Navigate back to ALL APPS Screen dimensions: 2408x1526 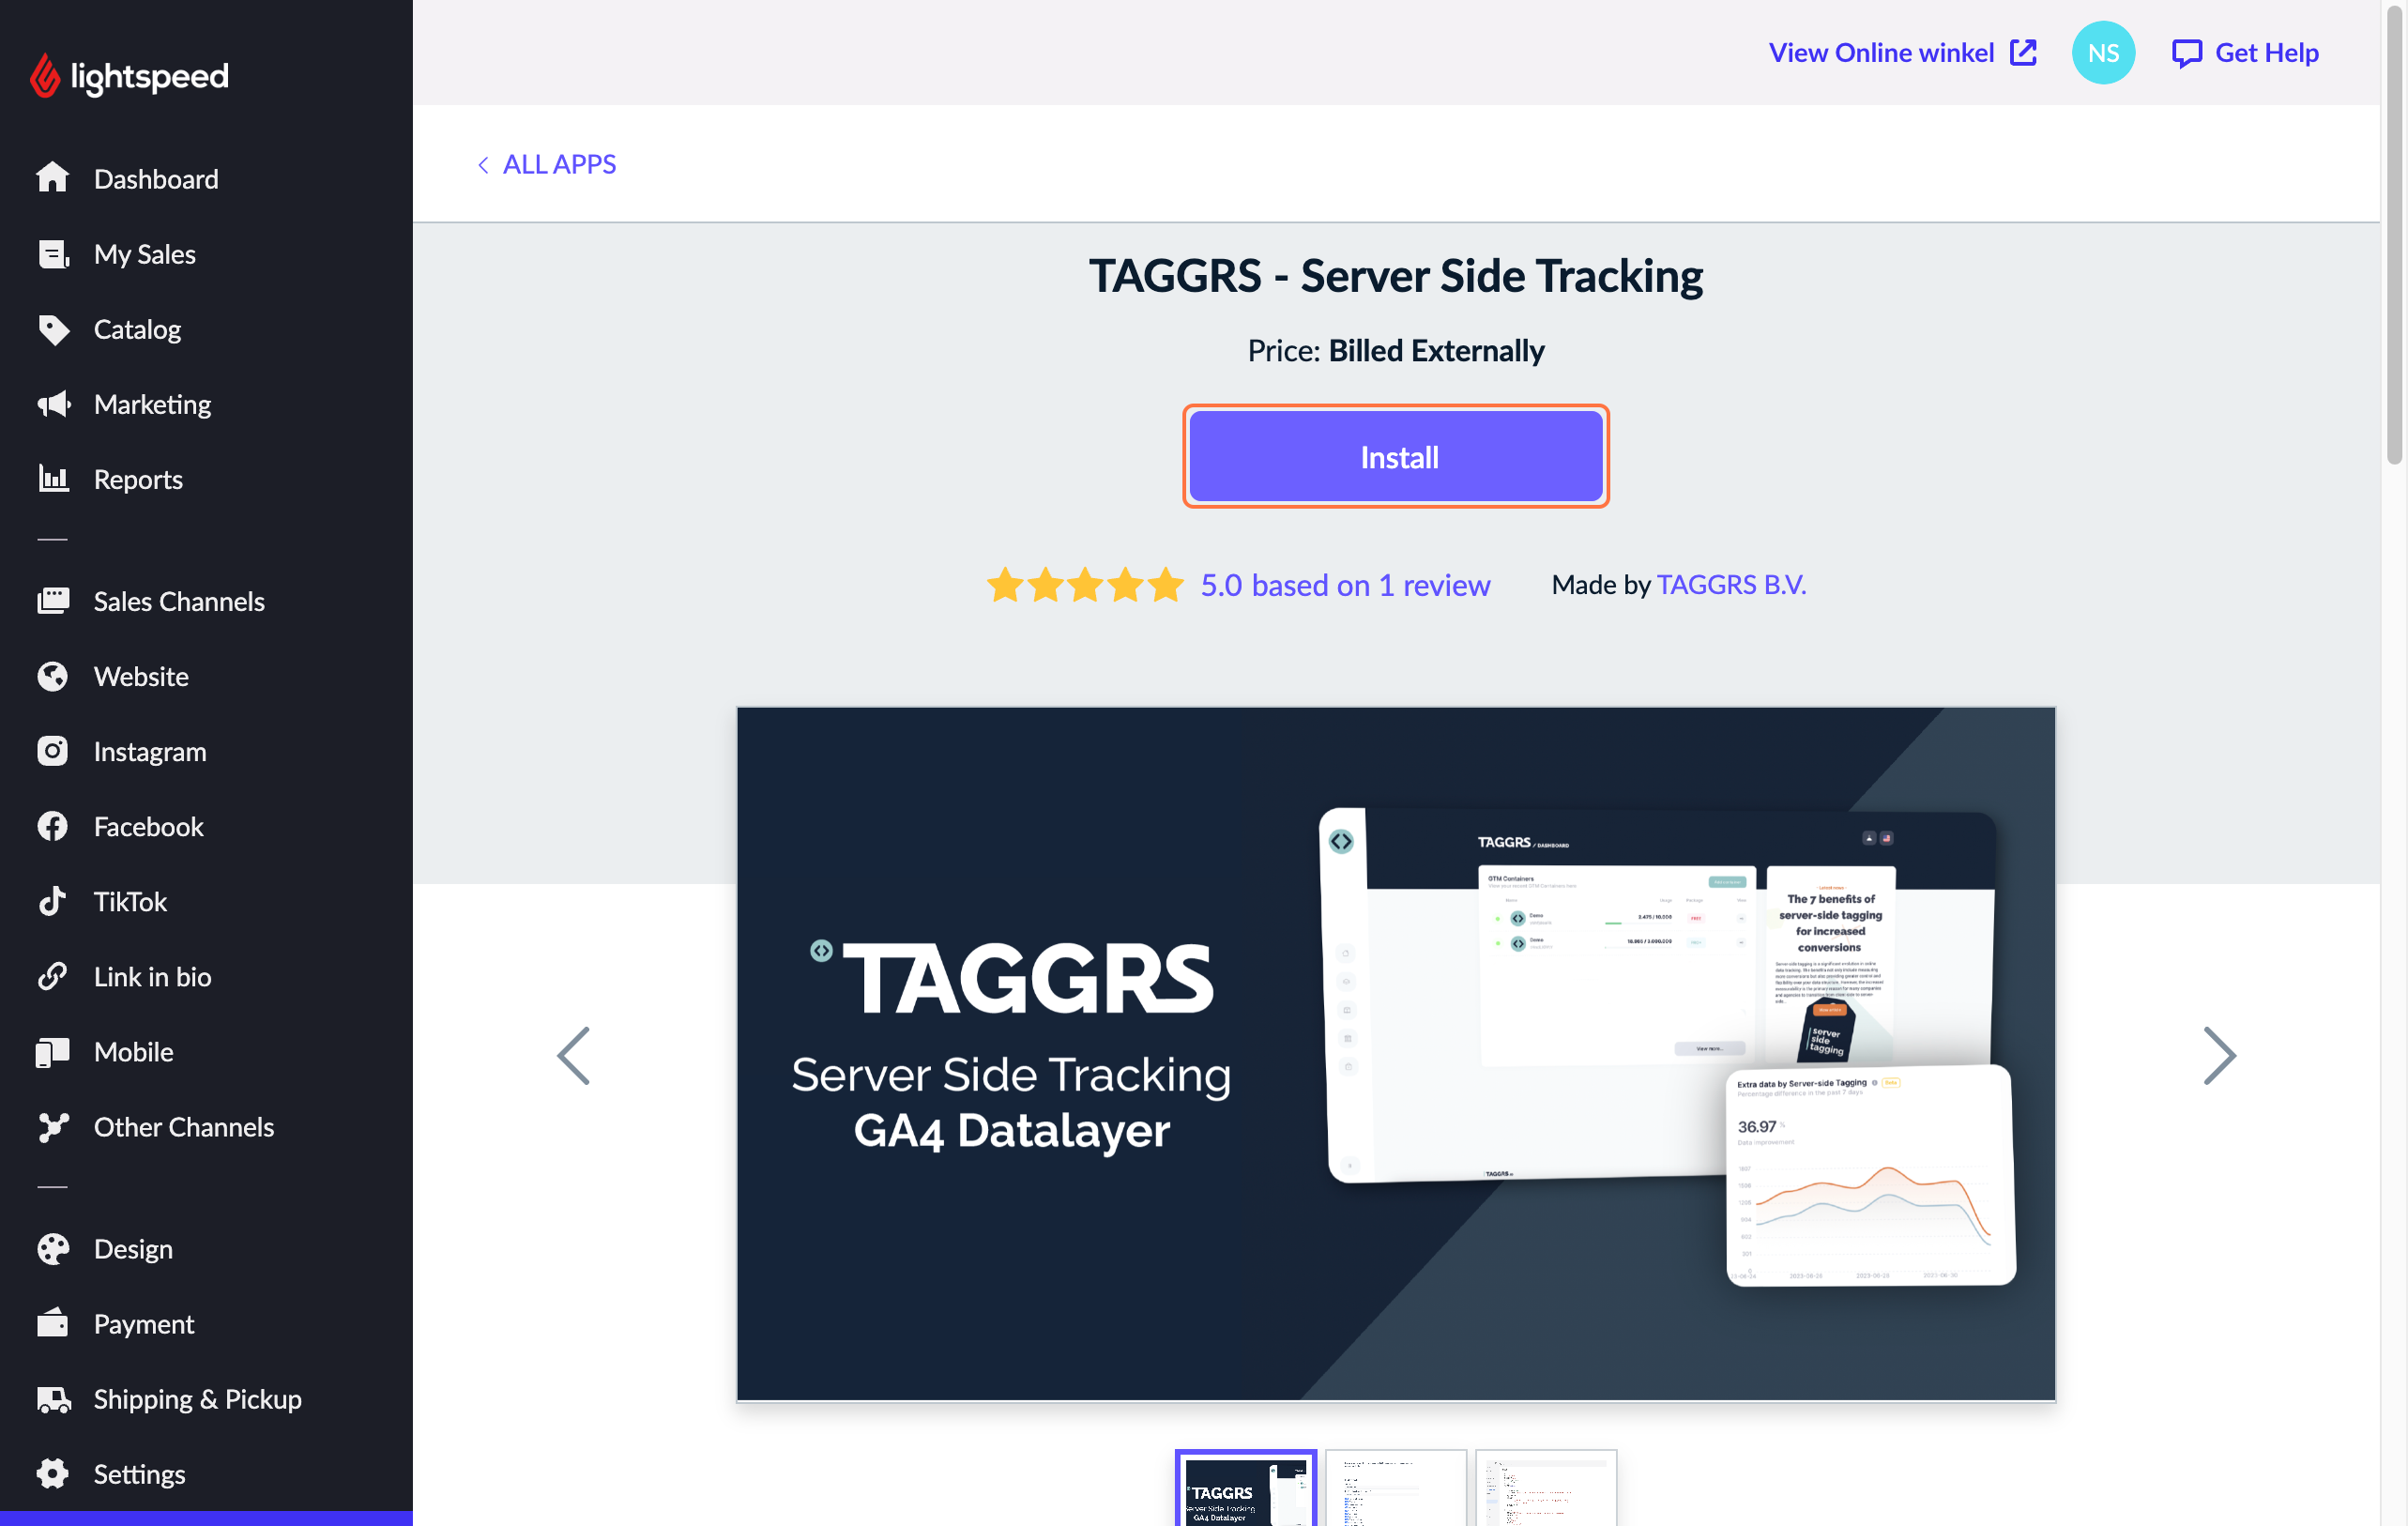(x=544, y=163)
